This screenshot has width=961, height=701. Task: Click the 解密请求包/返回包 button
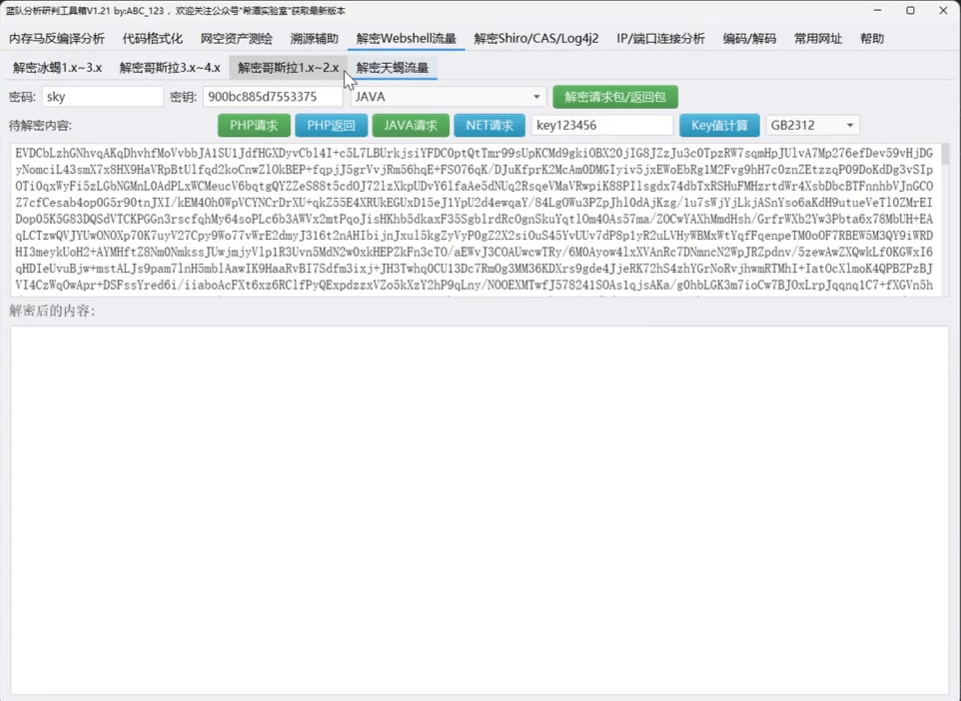(615, 97)
